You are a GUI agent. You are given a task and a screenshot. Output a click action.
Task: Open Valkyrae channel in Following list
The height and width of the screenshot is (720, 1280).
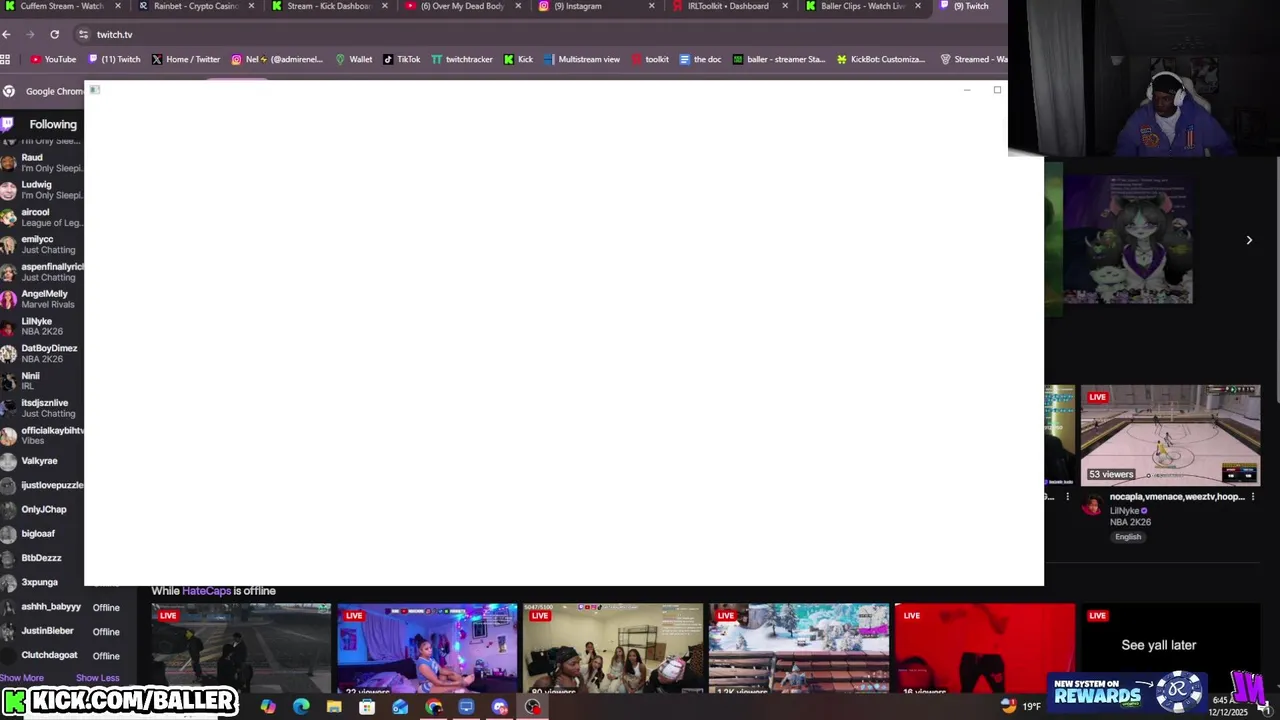[42, 461]
